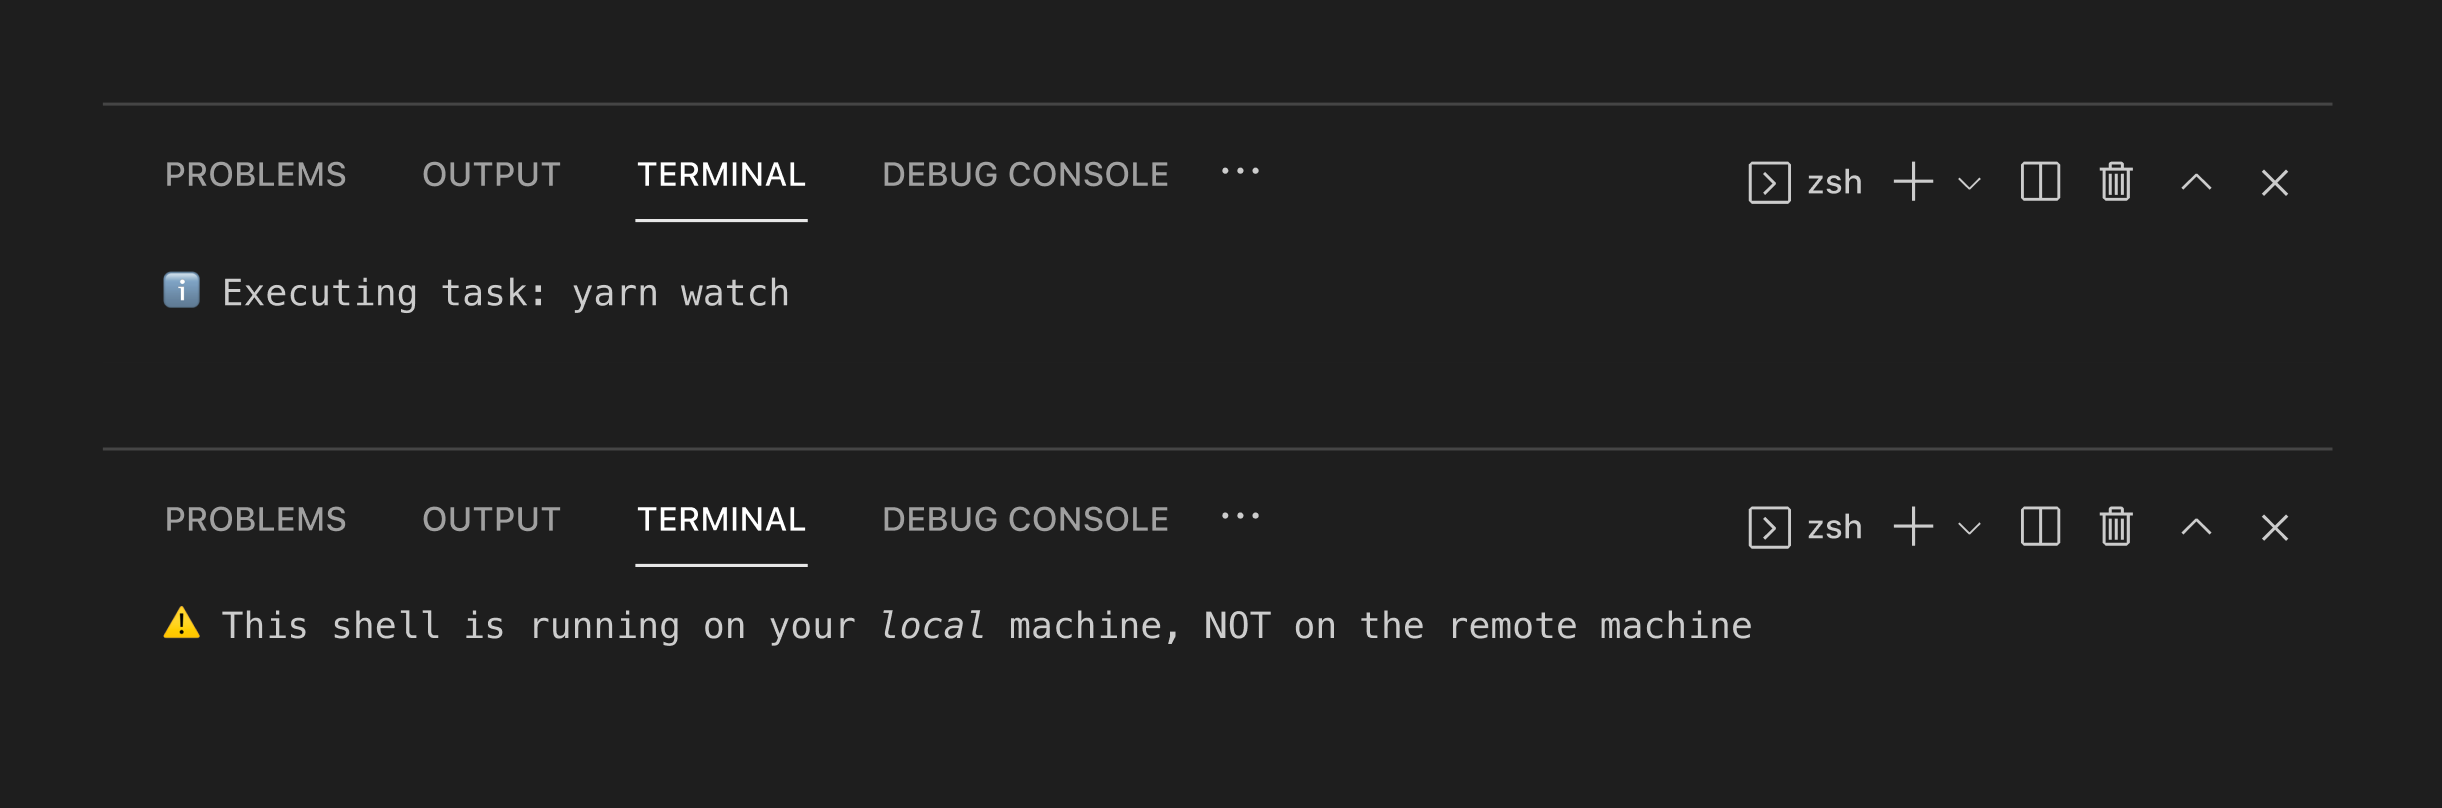Viewport: 2442px width, 808px height.
Task: Maximize the panel with the chevron up icon
Action: point(2195,182)
